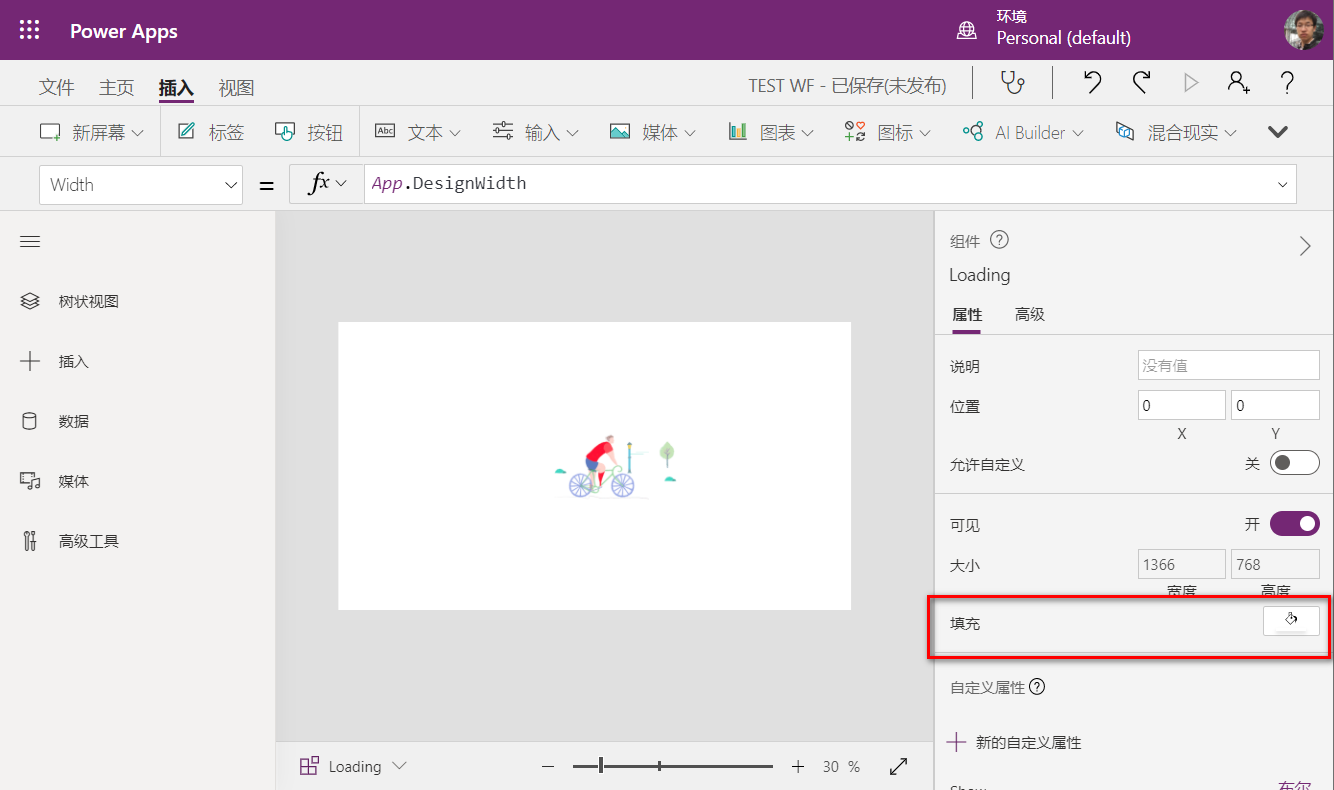Click the environment globe icon
The image size is (1334, 790).
pyautogui.click(x=967, y=30)
